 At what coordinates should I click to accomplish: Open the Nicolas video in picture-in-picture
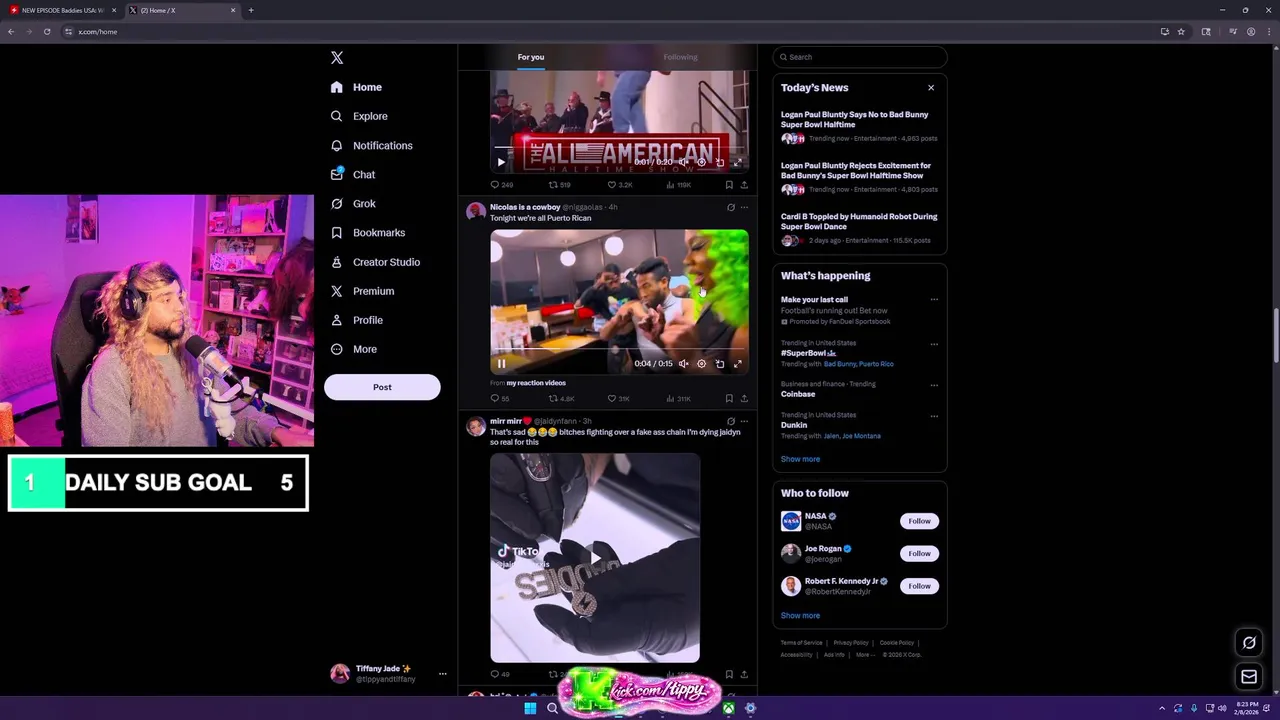click(720, 364)
